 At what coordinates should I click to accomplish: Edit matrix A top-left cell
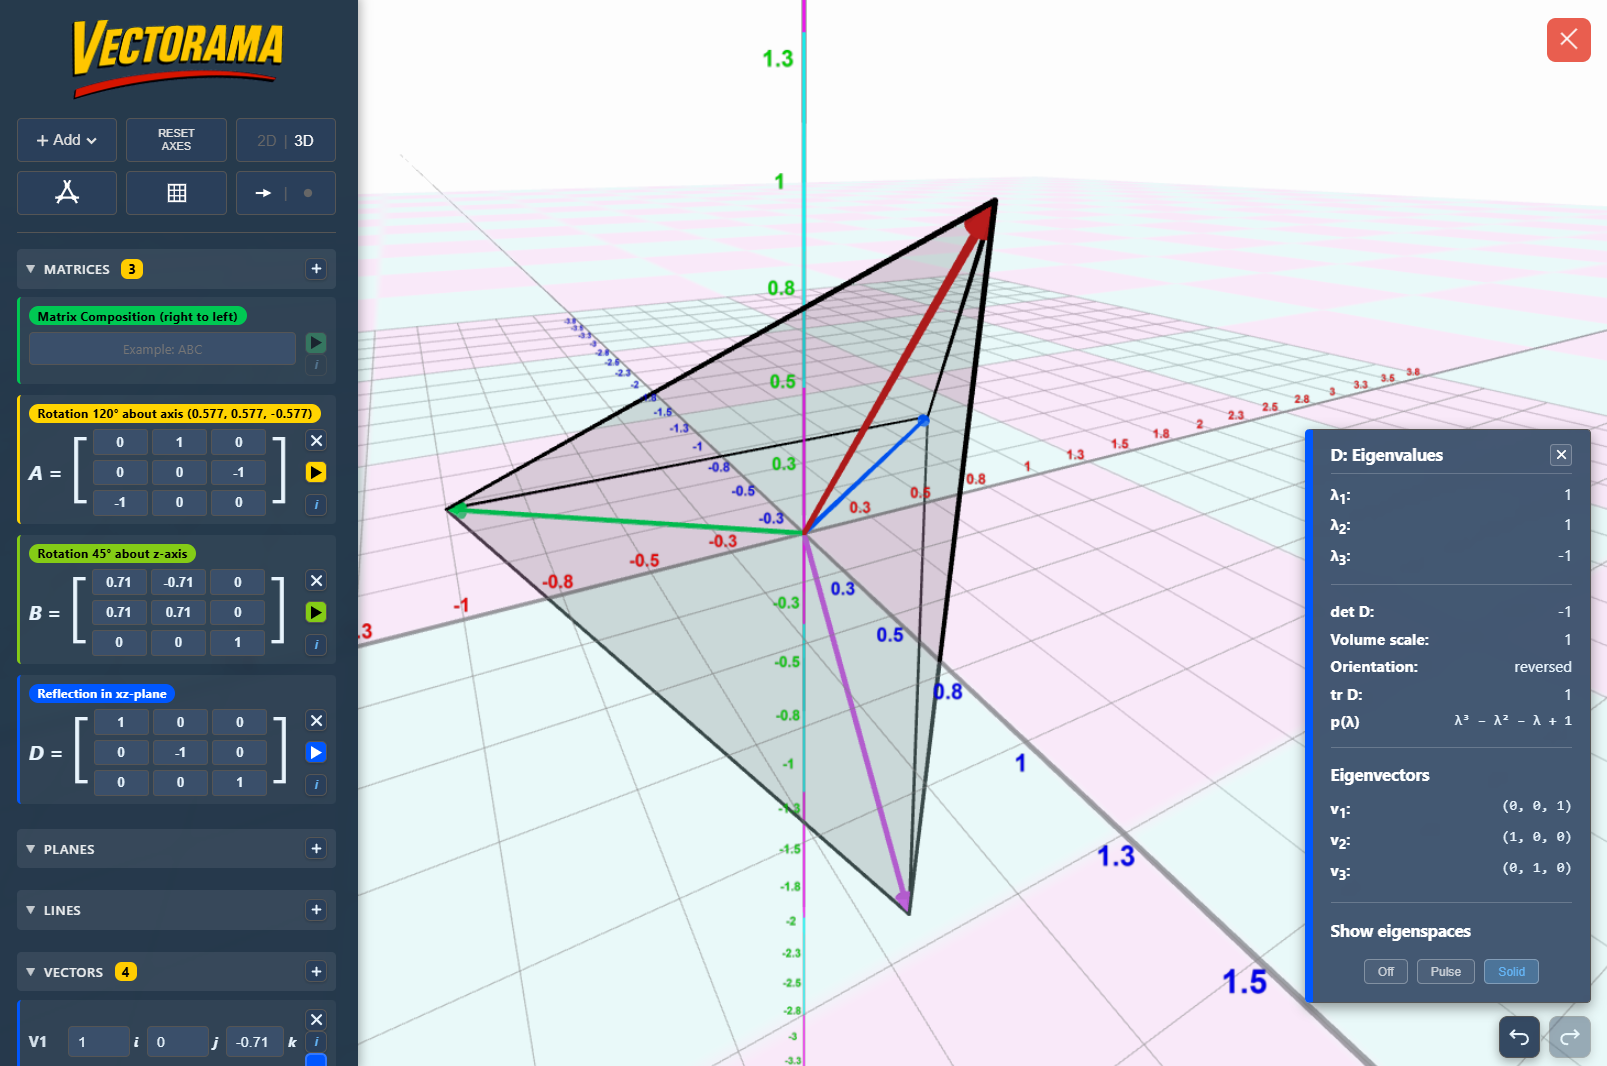tap(120, 442)
